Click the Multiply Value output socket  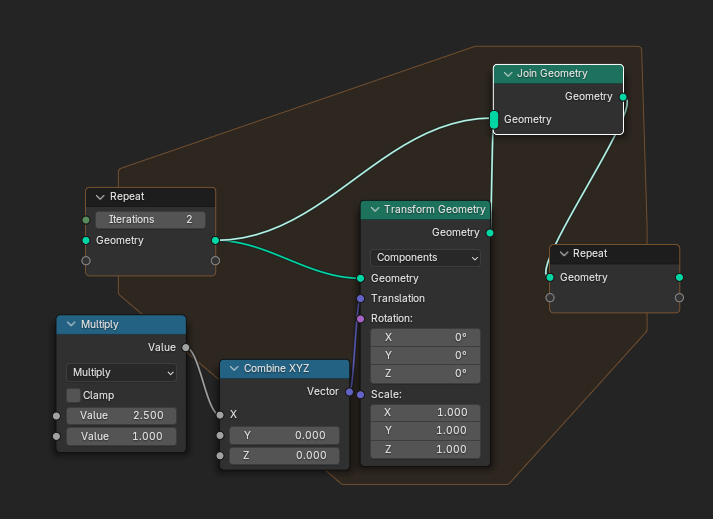186,348
